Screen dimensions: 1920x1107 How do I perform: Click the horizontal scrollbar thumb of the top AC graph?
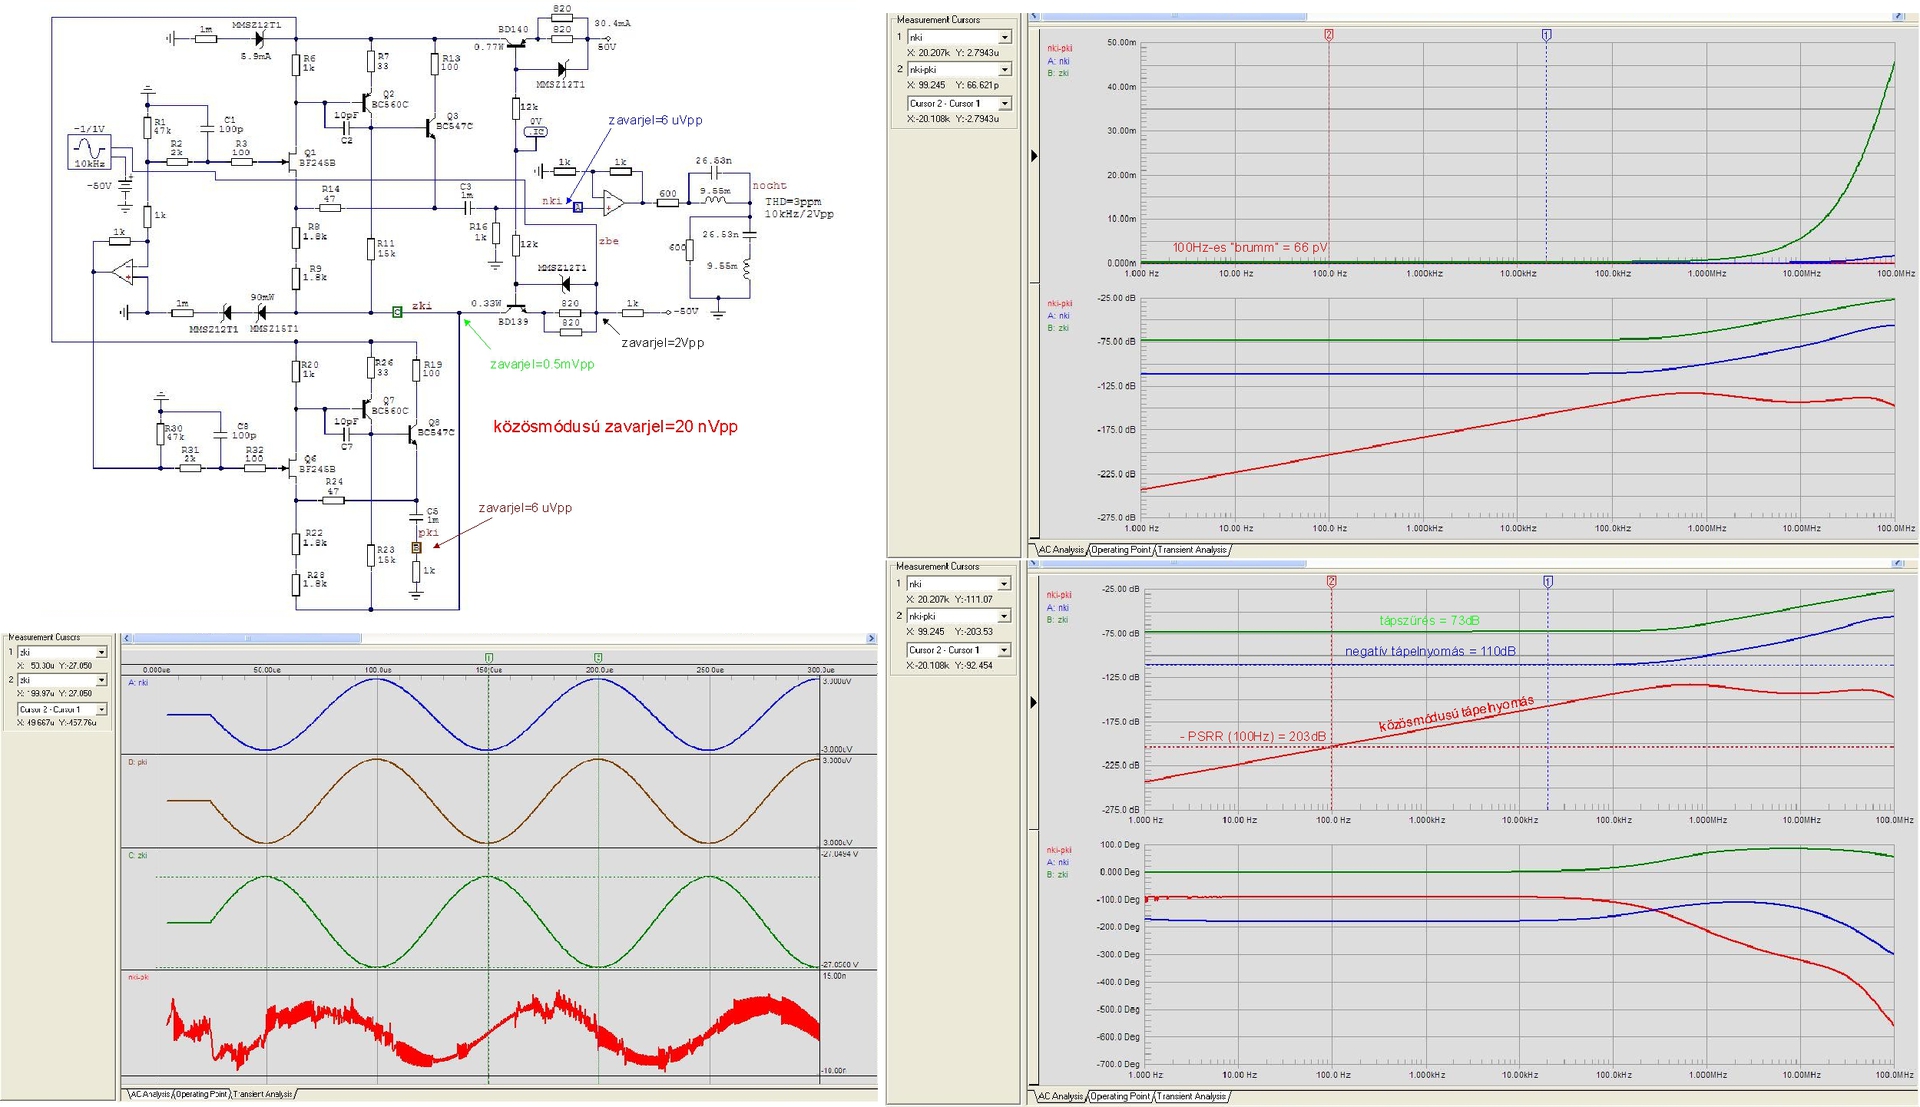pos(1174,16)
